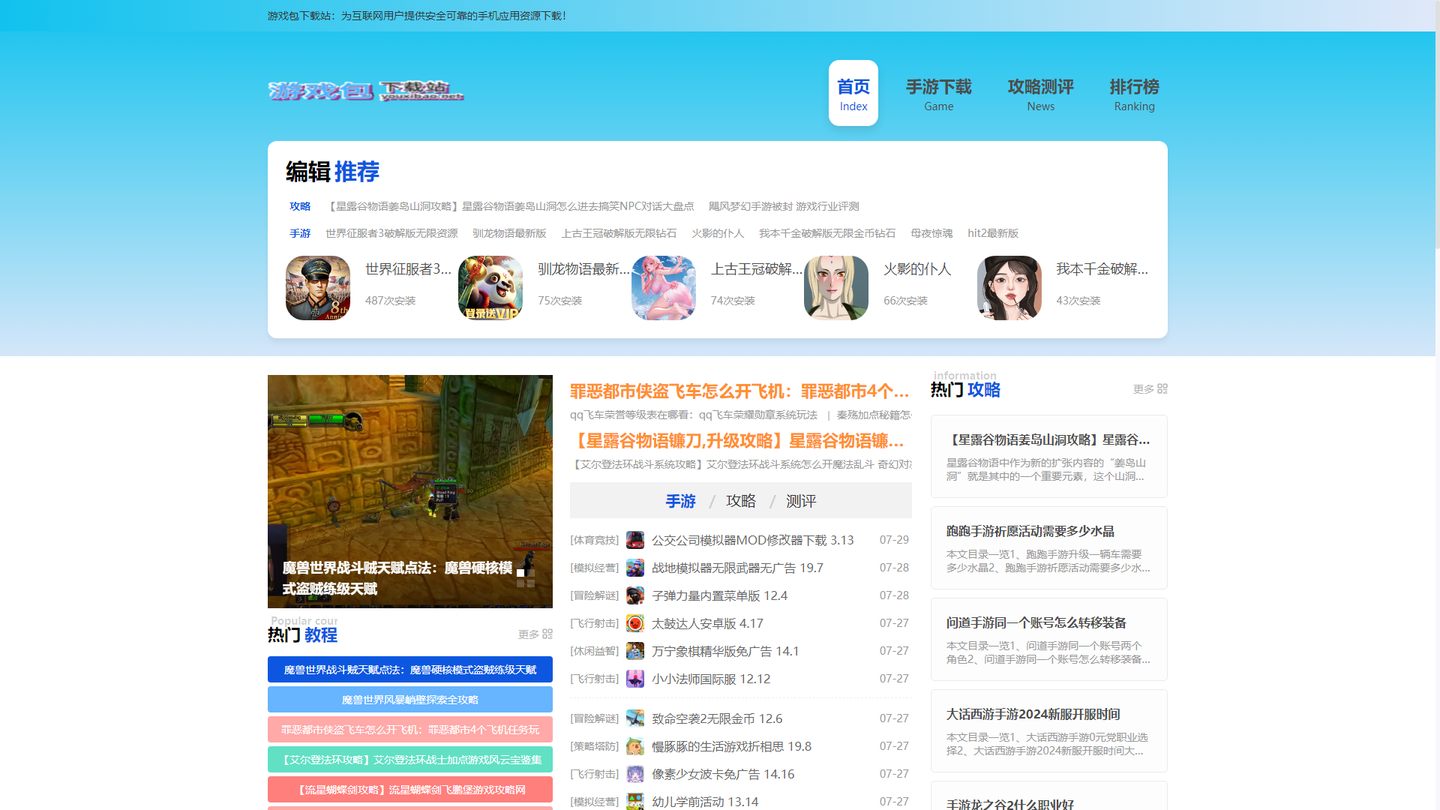Open 慵豚豚的生活游戏折相思 19.8 link
Viewport: 1440px width, 810px height.
pos(732,746)
